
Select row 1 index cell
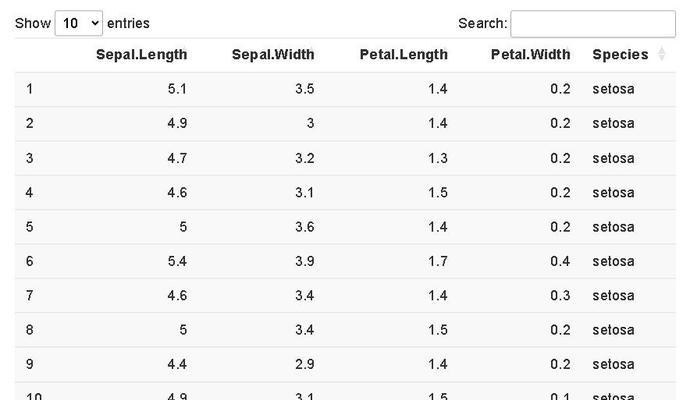(29, 89)
